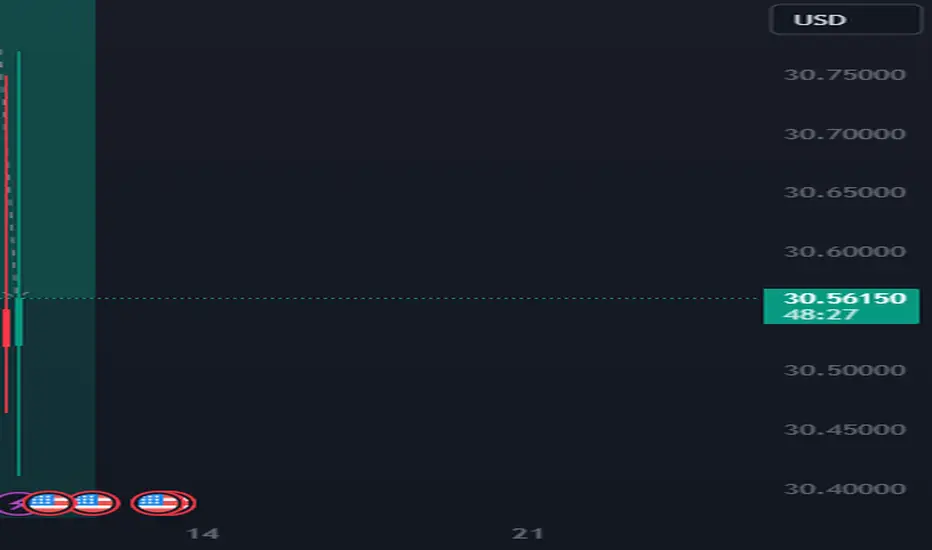
Task: Click the 30.65000 price axis label
Action: pos(845,192)
